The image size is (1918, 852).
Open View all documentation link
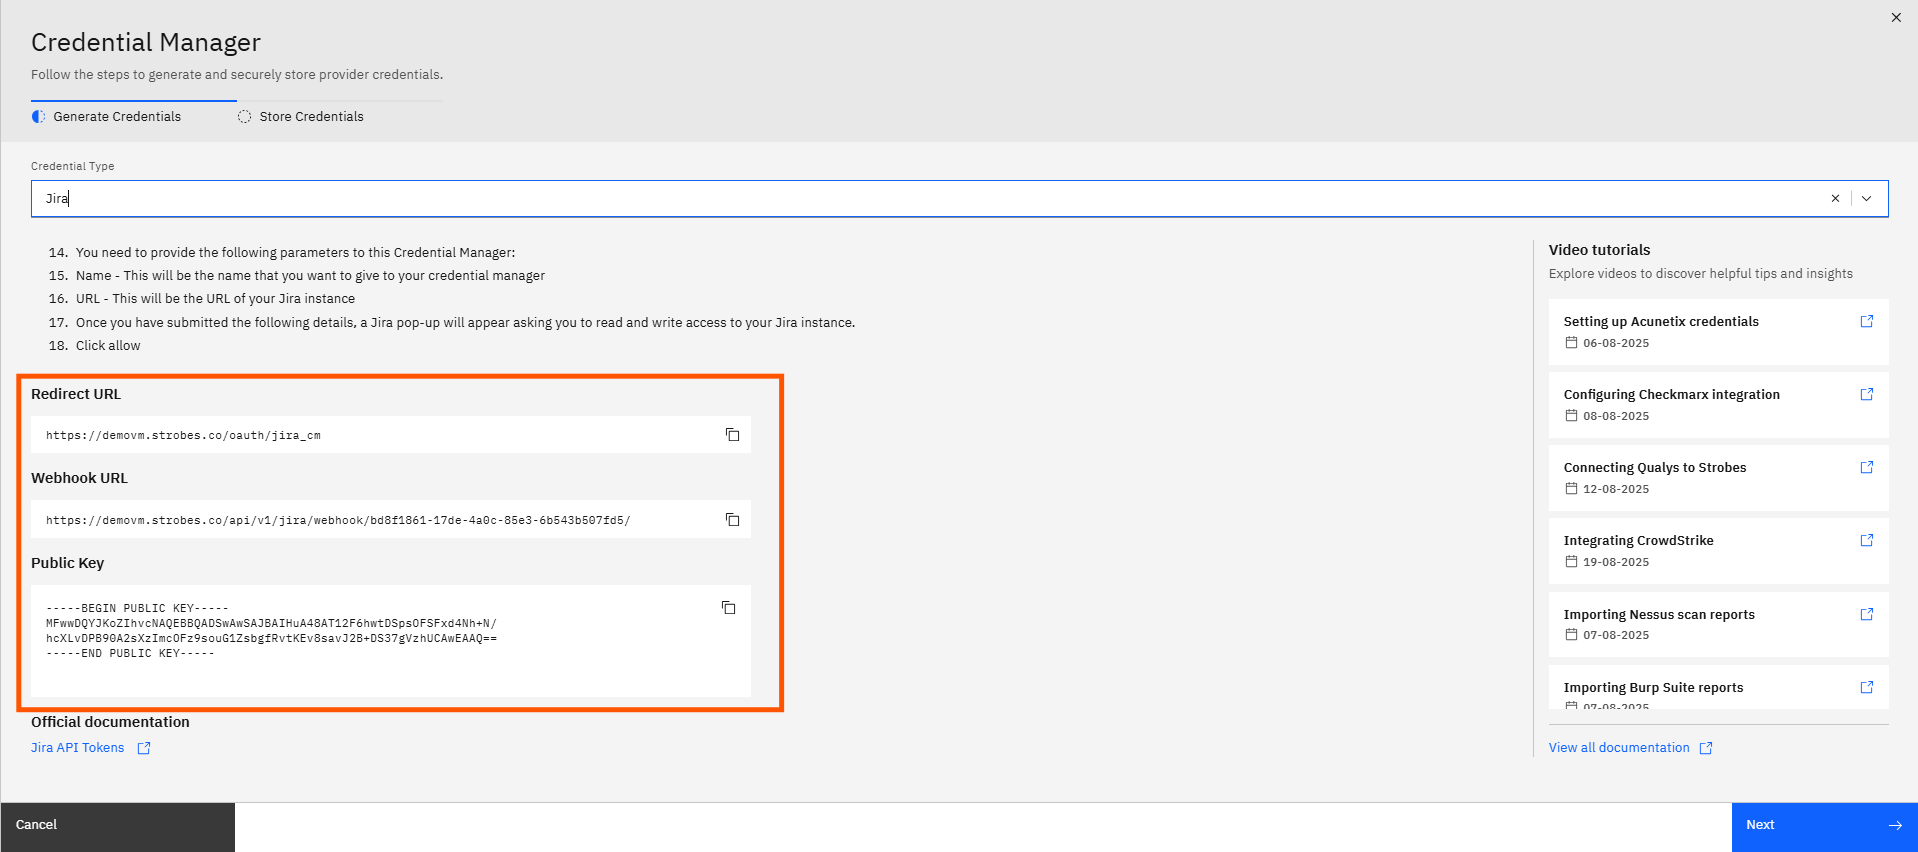(x=1619, y=748)
